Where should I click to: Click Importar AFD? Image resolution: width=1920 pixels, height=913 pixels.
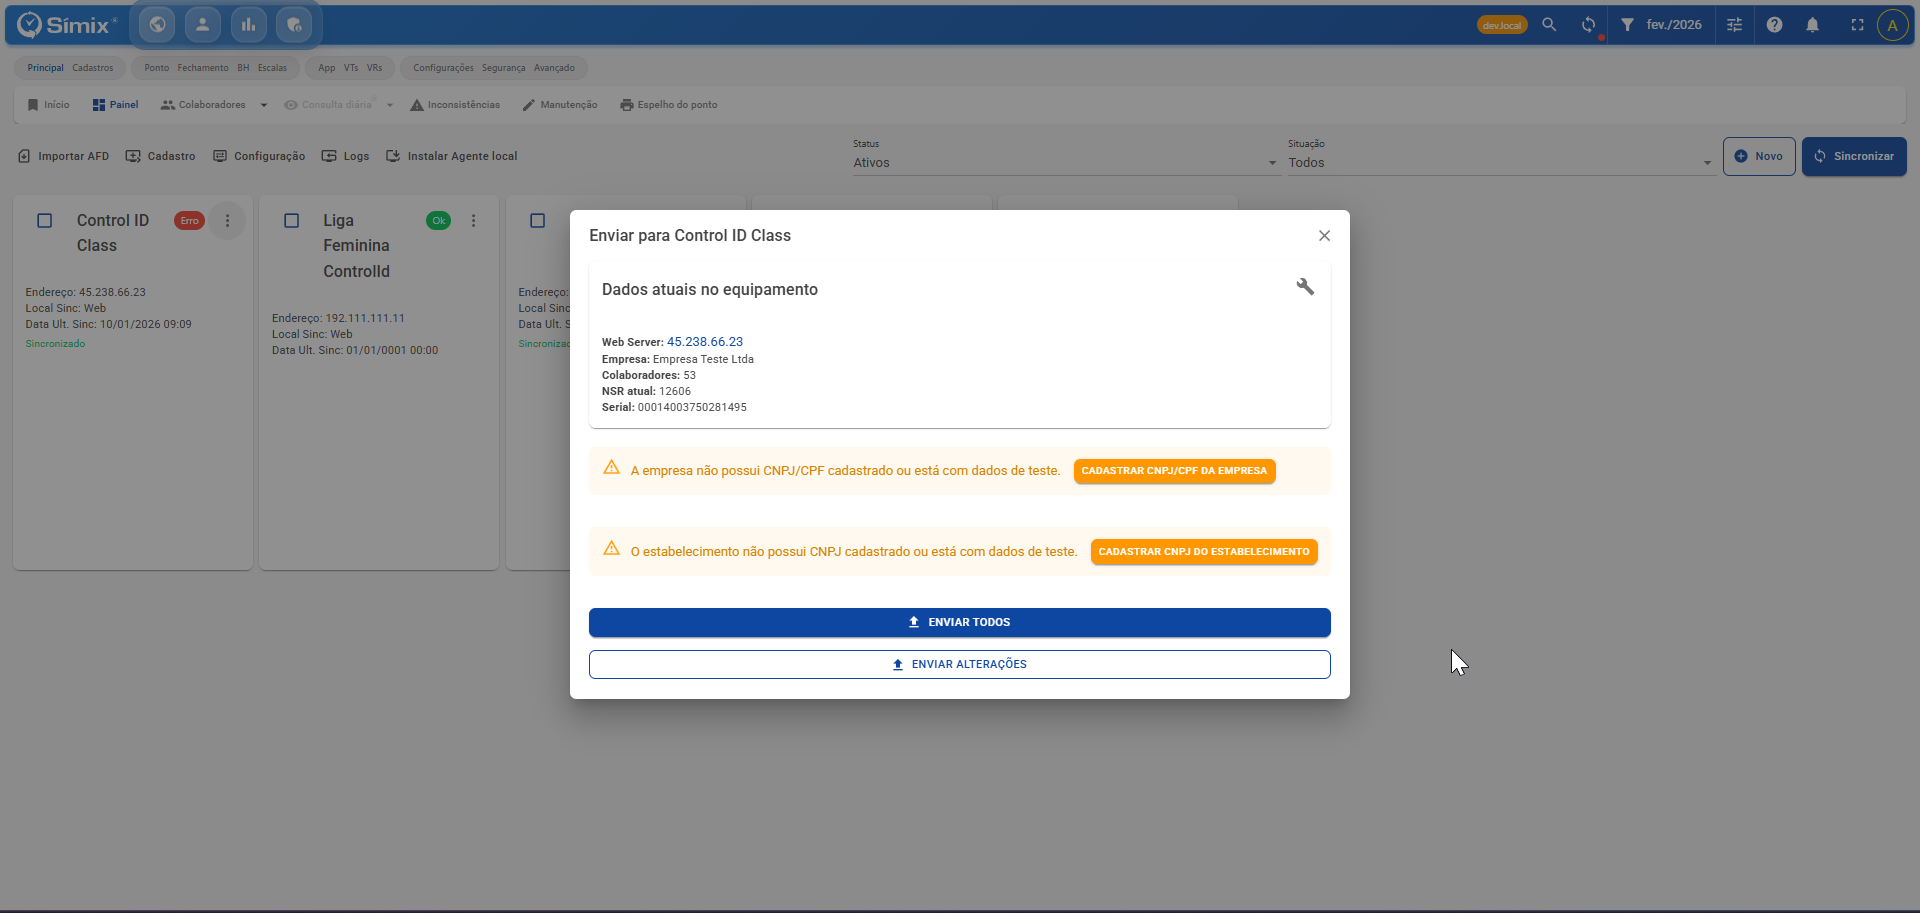point(64,157)
